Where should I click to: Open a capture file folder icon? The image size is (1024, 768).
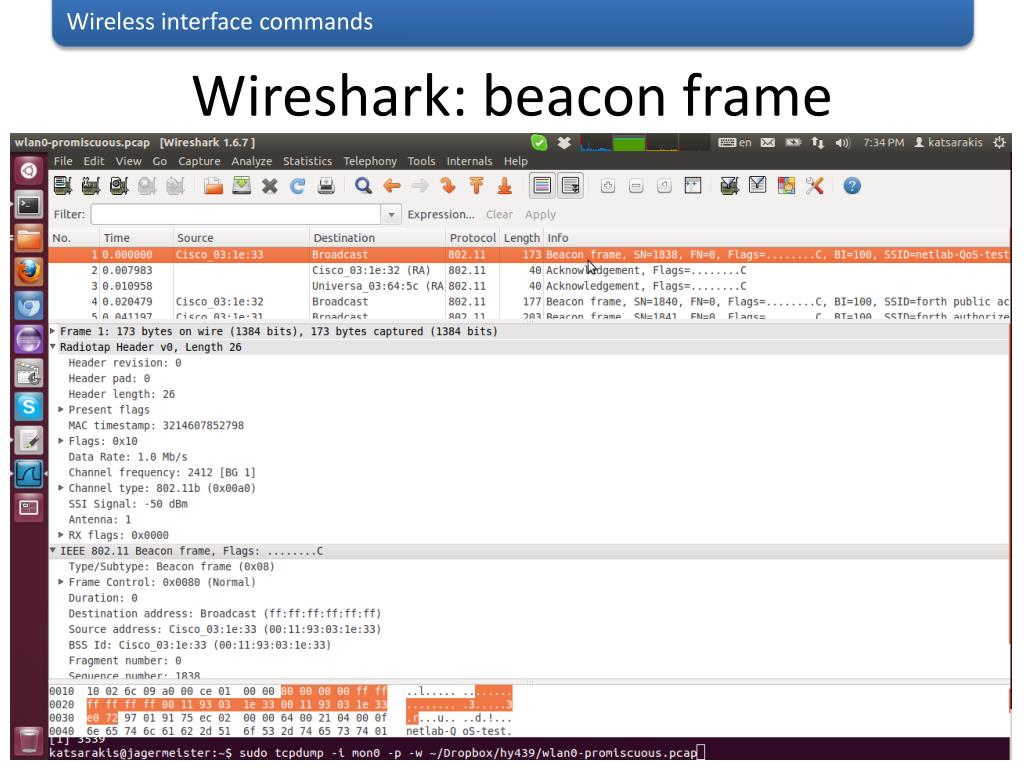[214, 186]
